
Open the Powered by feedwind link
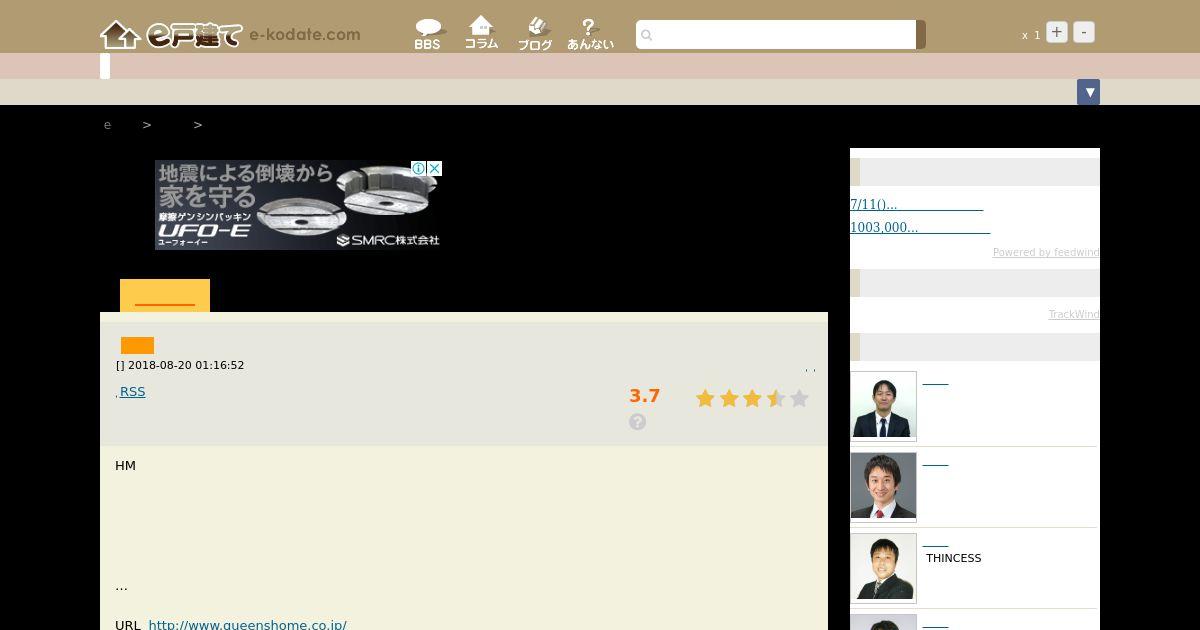(1046, 252)
